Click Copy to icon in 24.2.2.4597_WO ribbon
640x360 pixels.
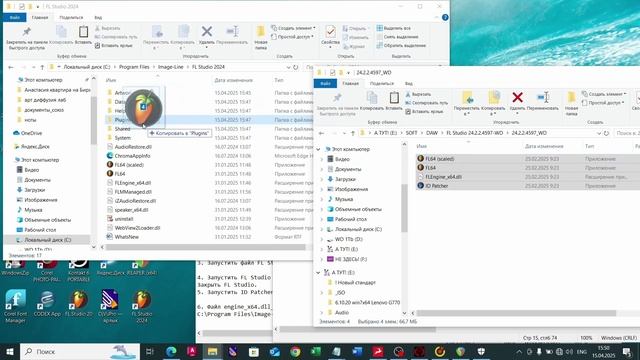(494, 98)
